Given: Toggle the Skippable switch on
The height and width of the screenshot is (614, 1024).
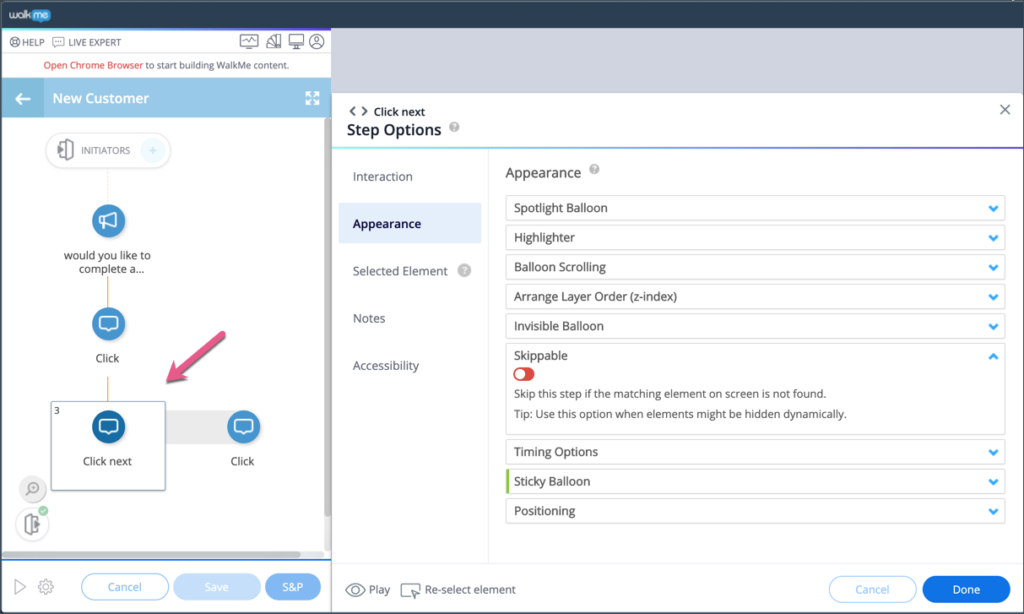Looking at the screenshot, I should click(x=524, y=374).
